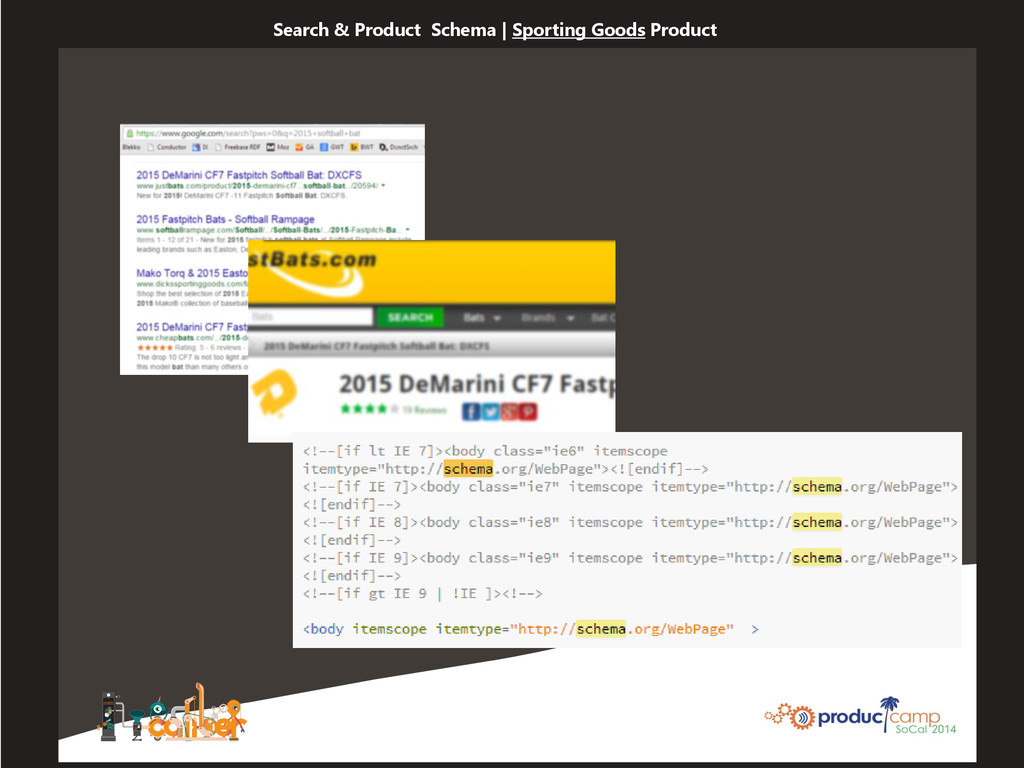Open arrow beside justbats.com result URL
The height and width of the screenshot is (768, 1024).
383,185
